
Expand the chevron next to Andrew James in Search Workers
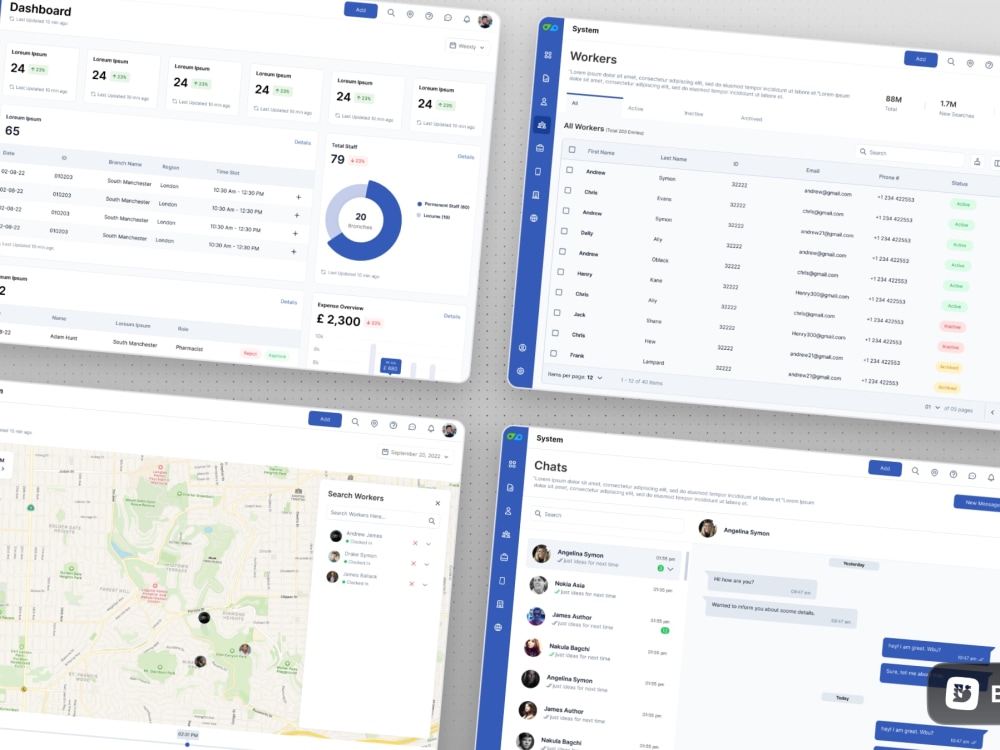click(428, 543)
